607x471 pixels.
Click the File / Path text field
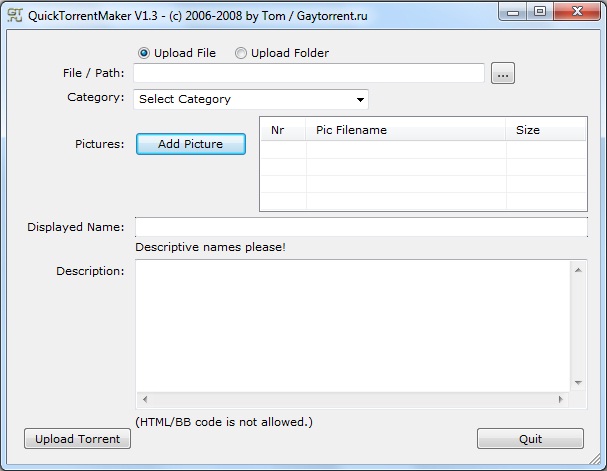[x=308, y=73]
